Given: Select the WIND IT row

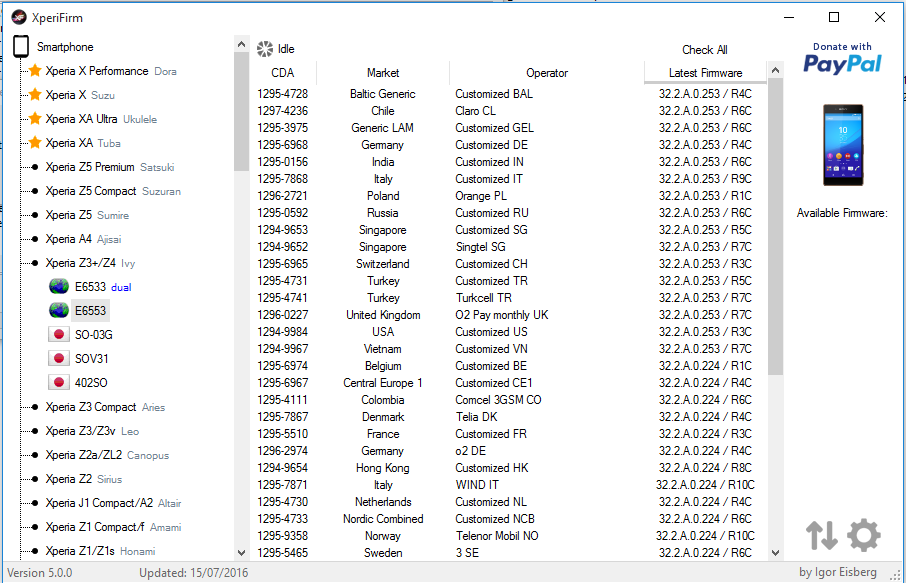Looking at the screenshot, I should click(x=508, y=485).
